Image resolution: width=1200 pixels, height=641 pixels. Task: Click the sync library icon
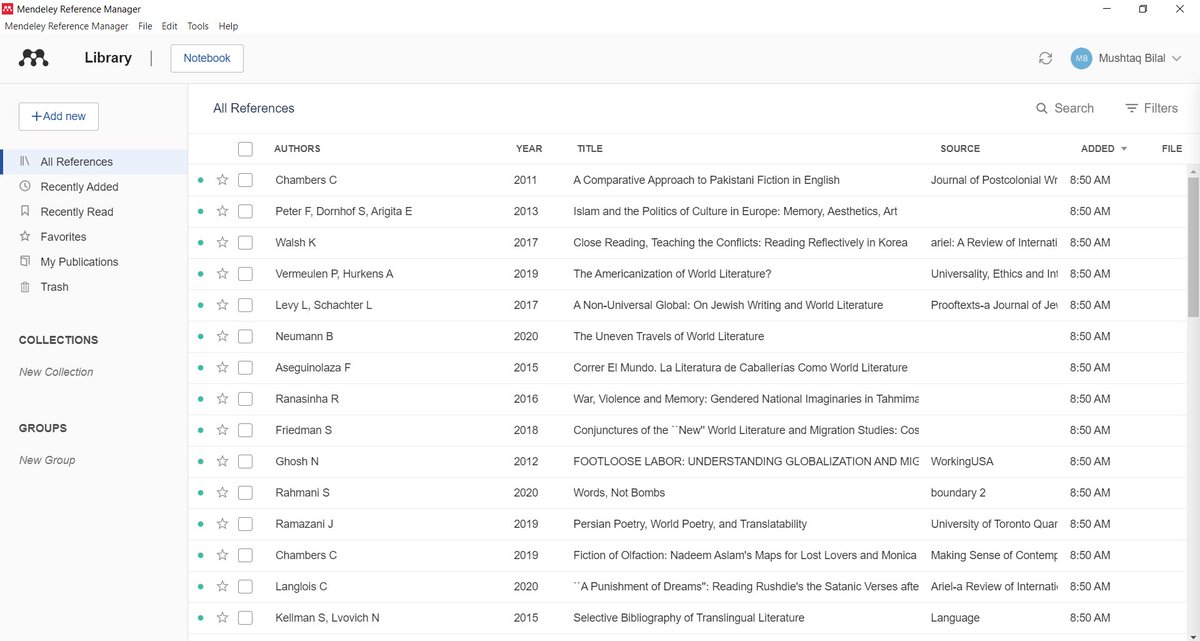point(1045,58)
